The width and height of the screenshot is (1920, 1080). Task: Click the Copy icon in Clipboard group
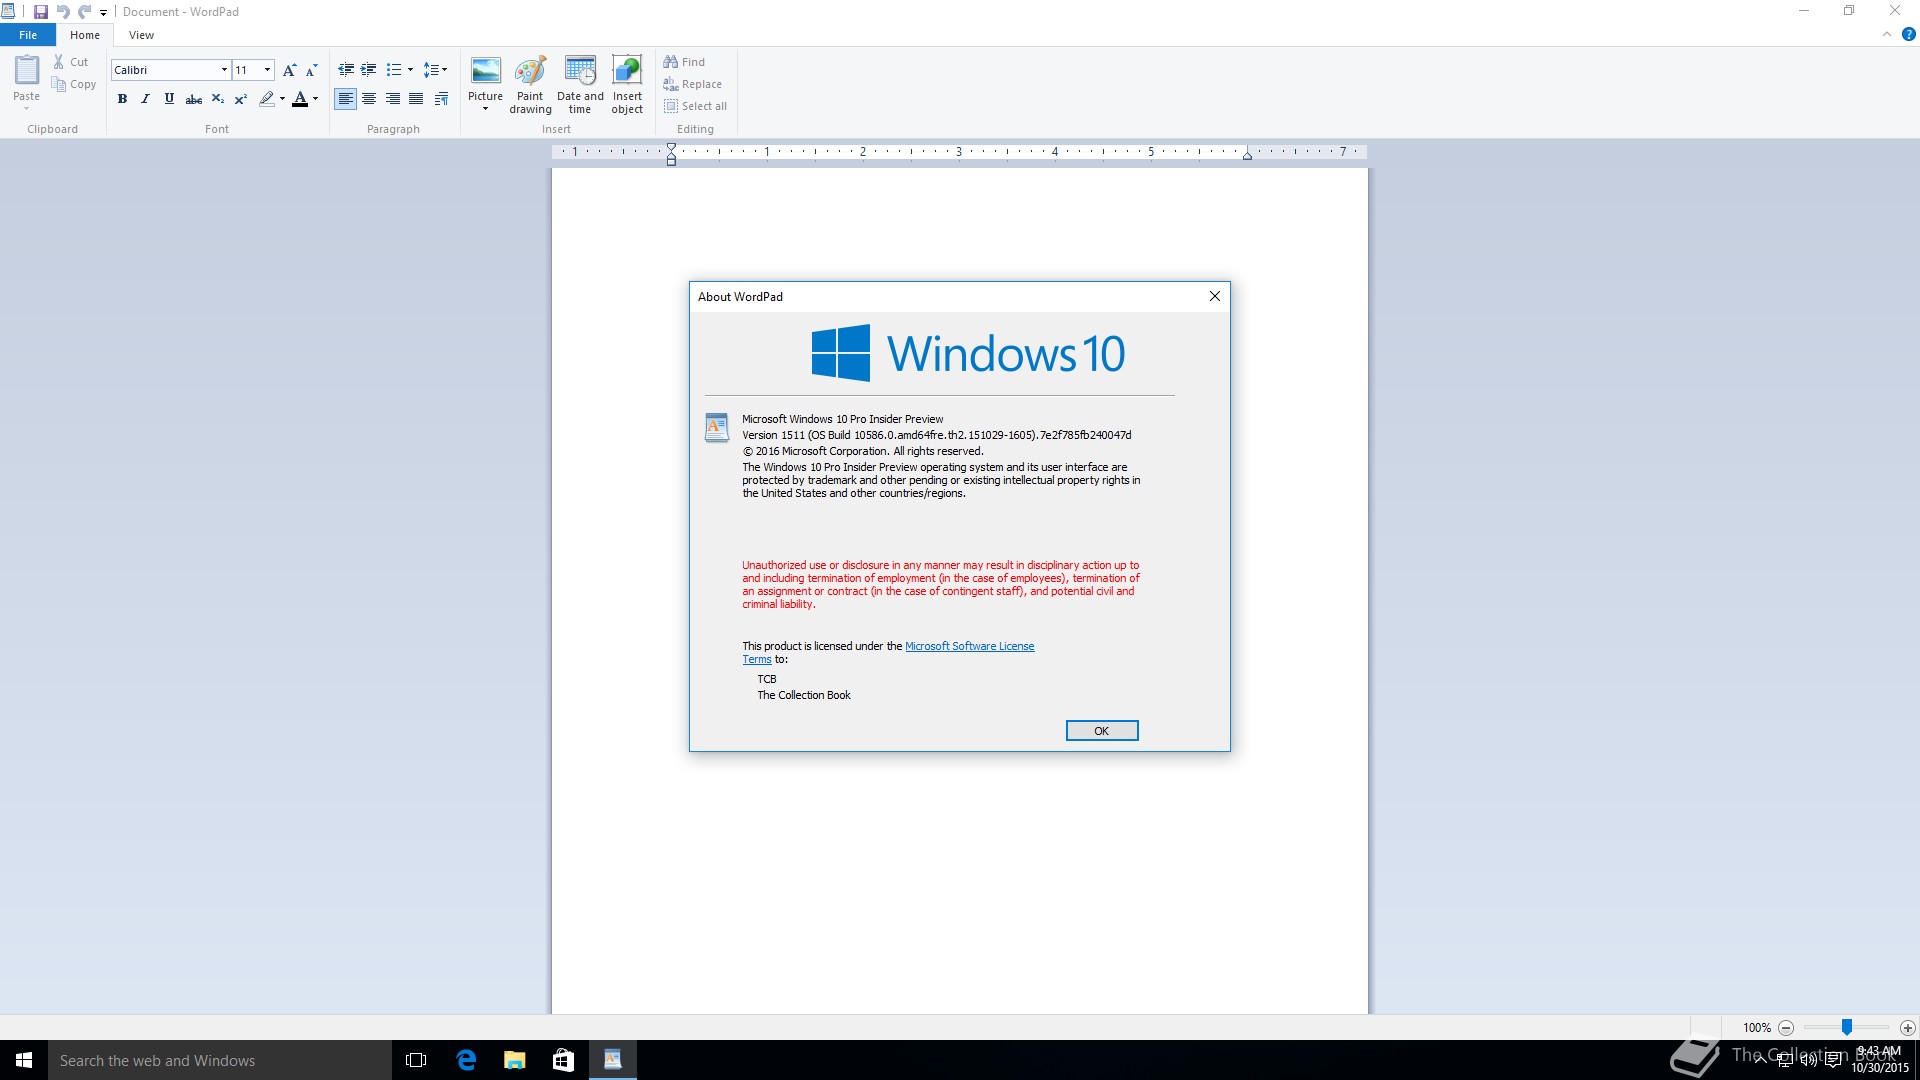coord(59,84)
